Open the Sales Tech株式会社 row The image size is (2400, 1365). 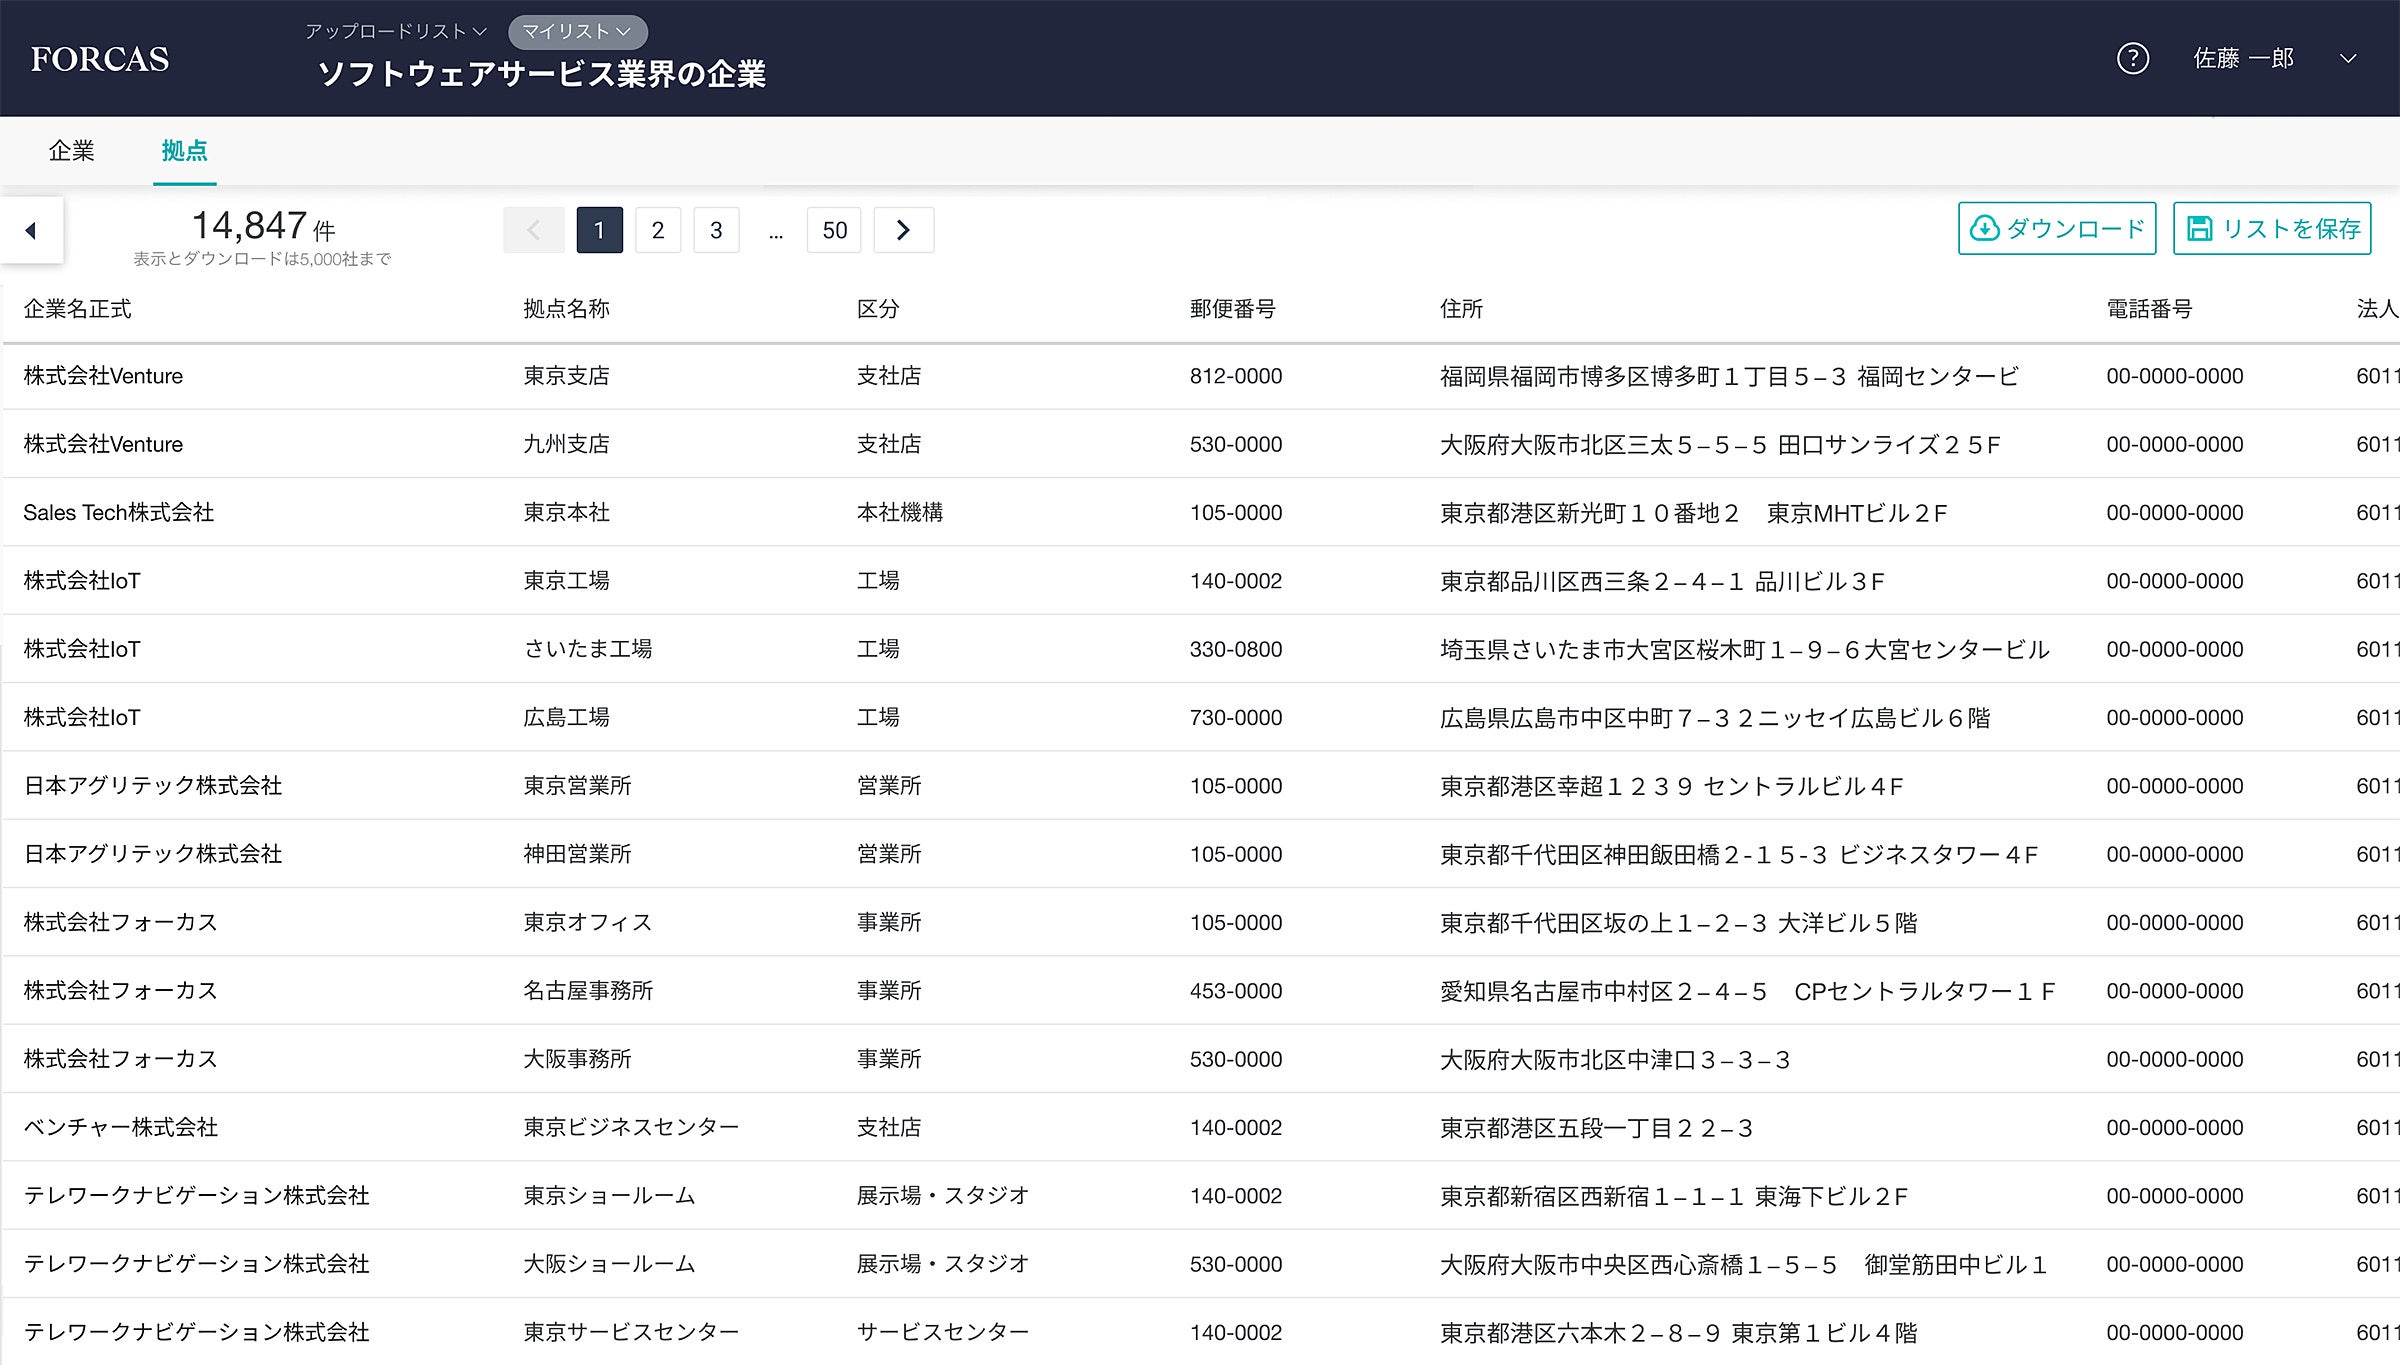(119, 513)
